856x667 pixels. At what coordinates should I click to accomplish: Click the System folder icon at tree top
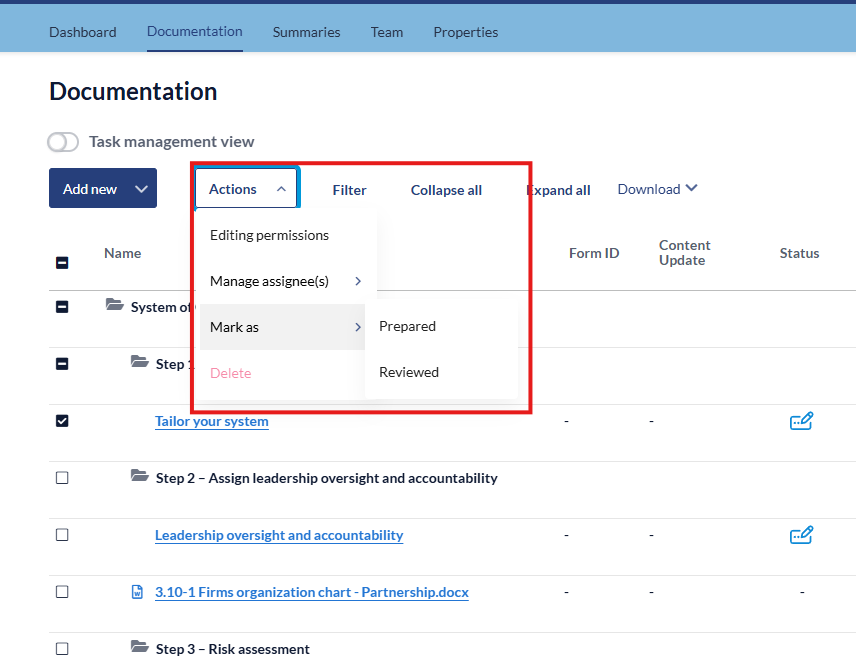[115, 306]
